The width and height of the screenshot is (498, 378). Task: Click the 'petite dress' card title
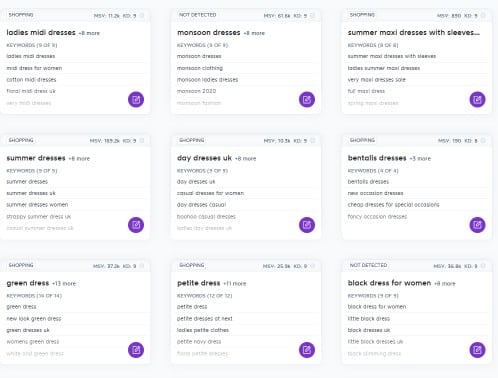199,283
